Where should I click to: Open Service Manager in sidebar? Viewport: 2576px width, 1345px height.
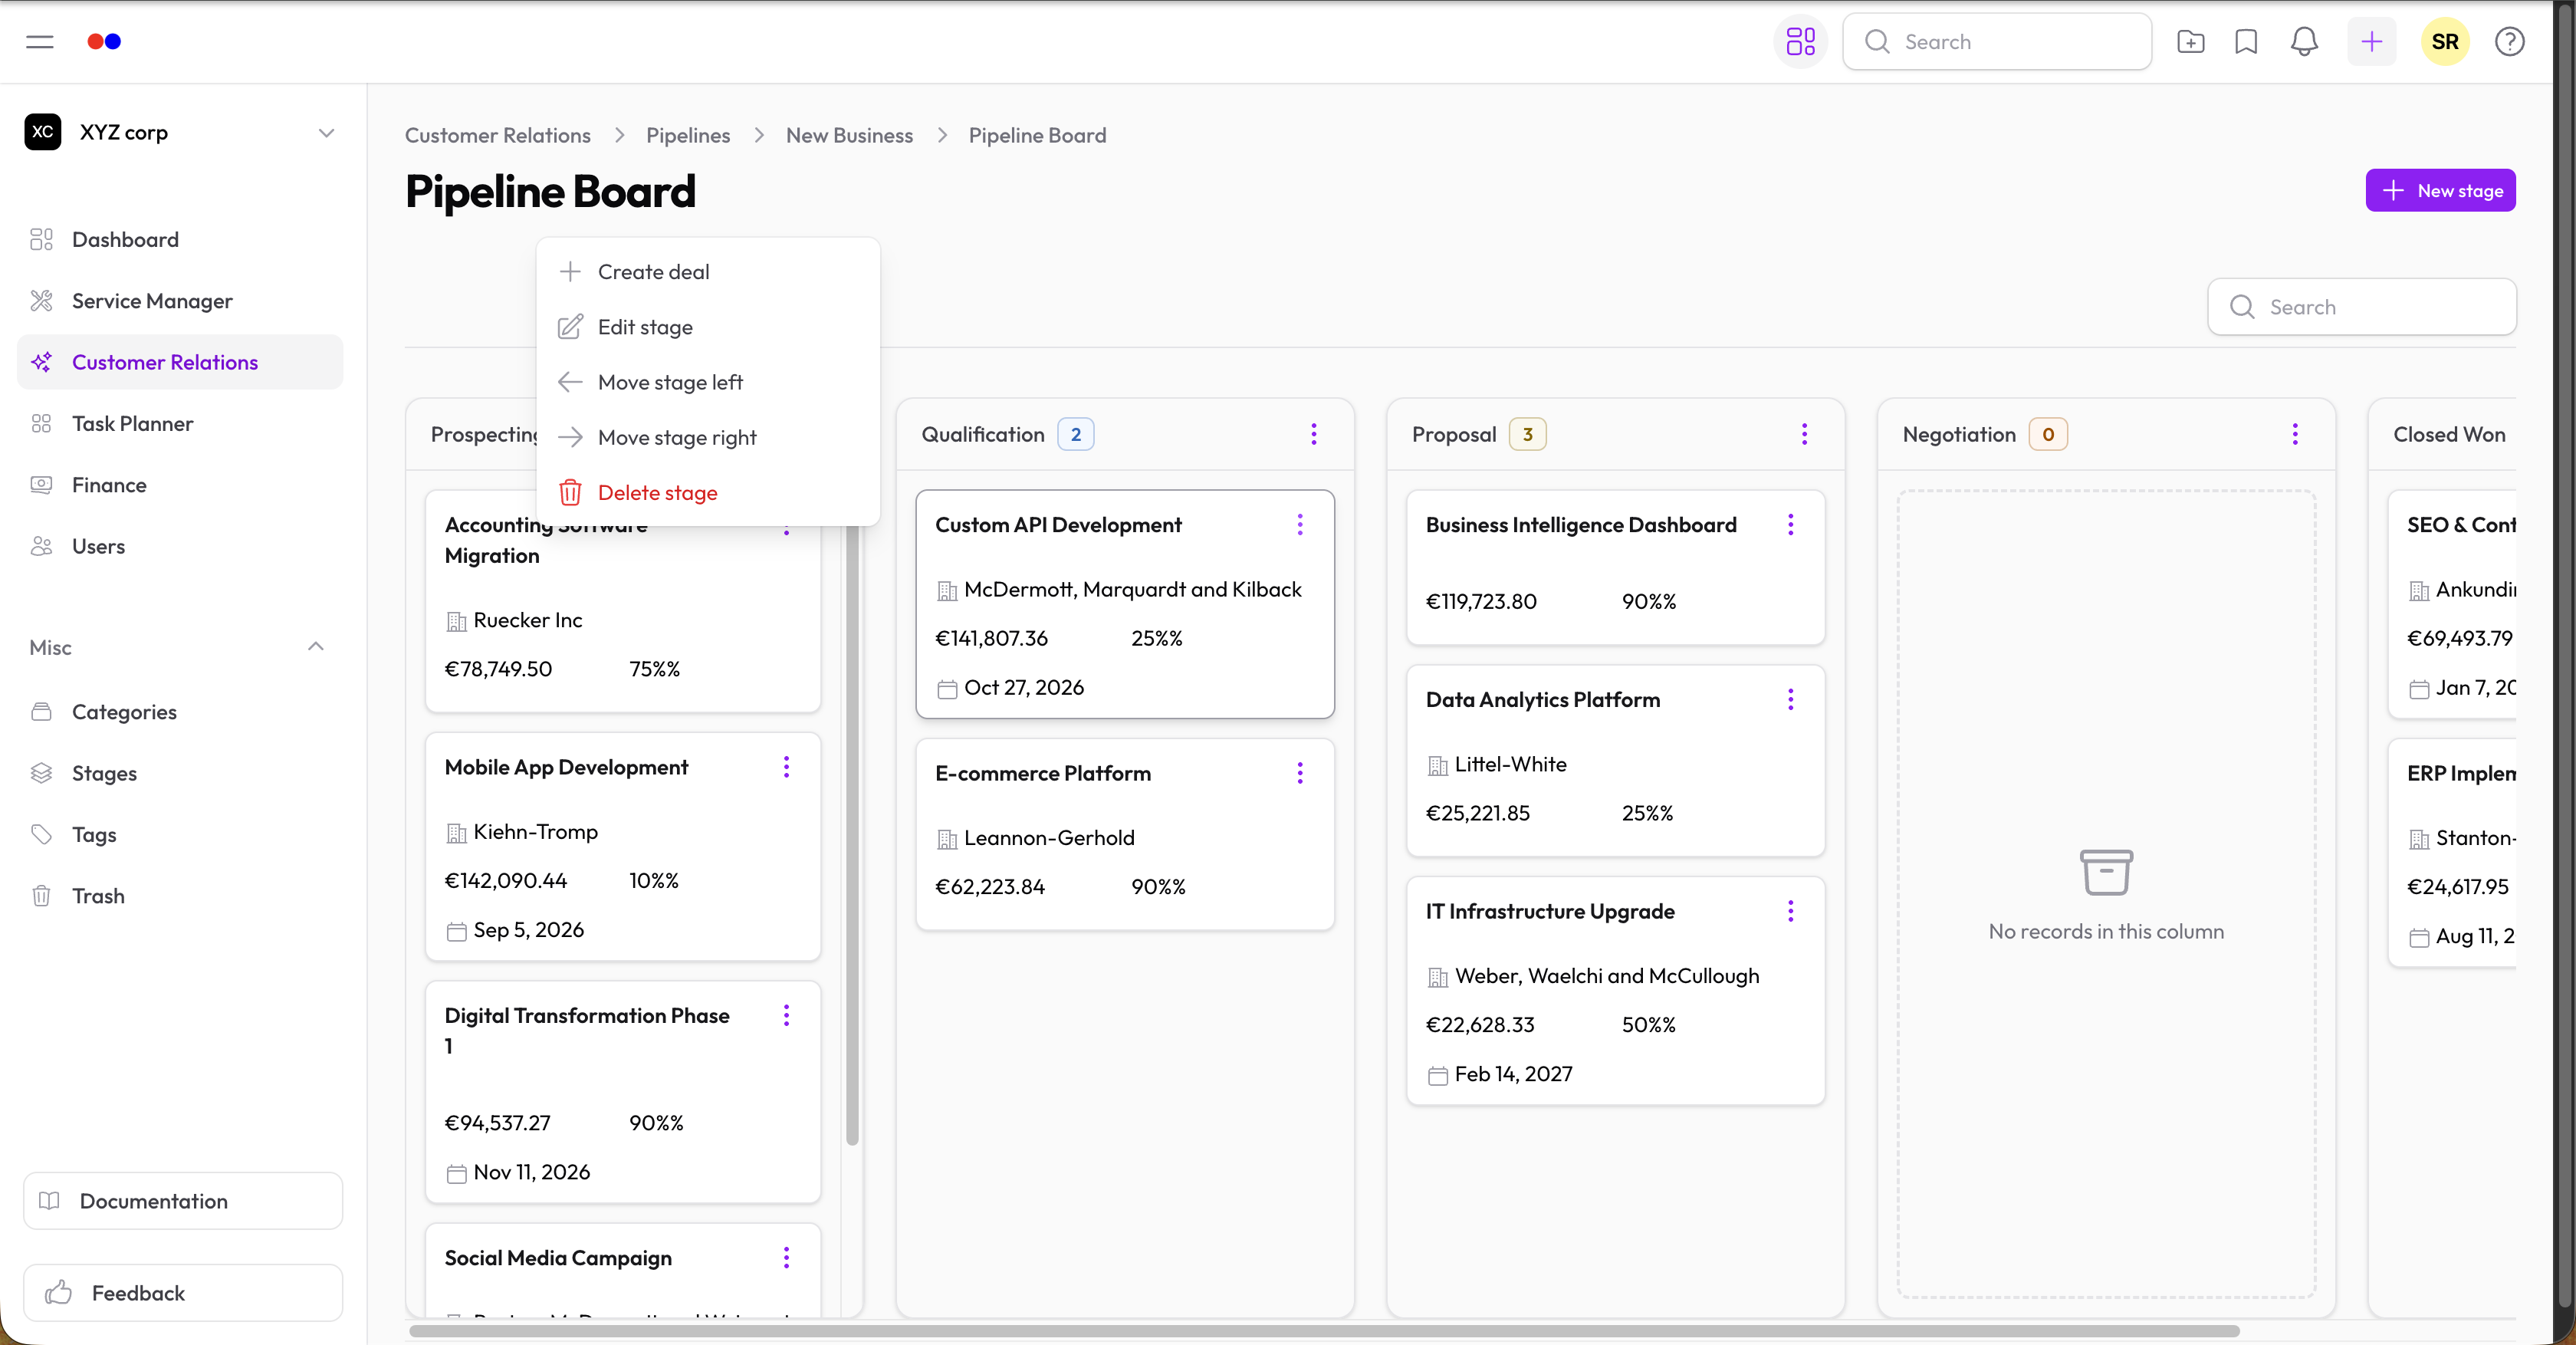tap(180, 301)
